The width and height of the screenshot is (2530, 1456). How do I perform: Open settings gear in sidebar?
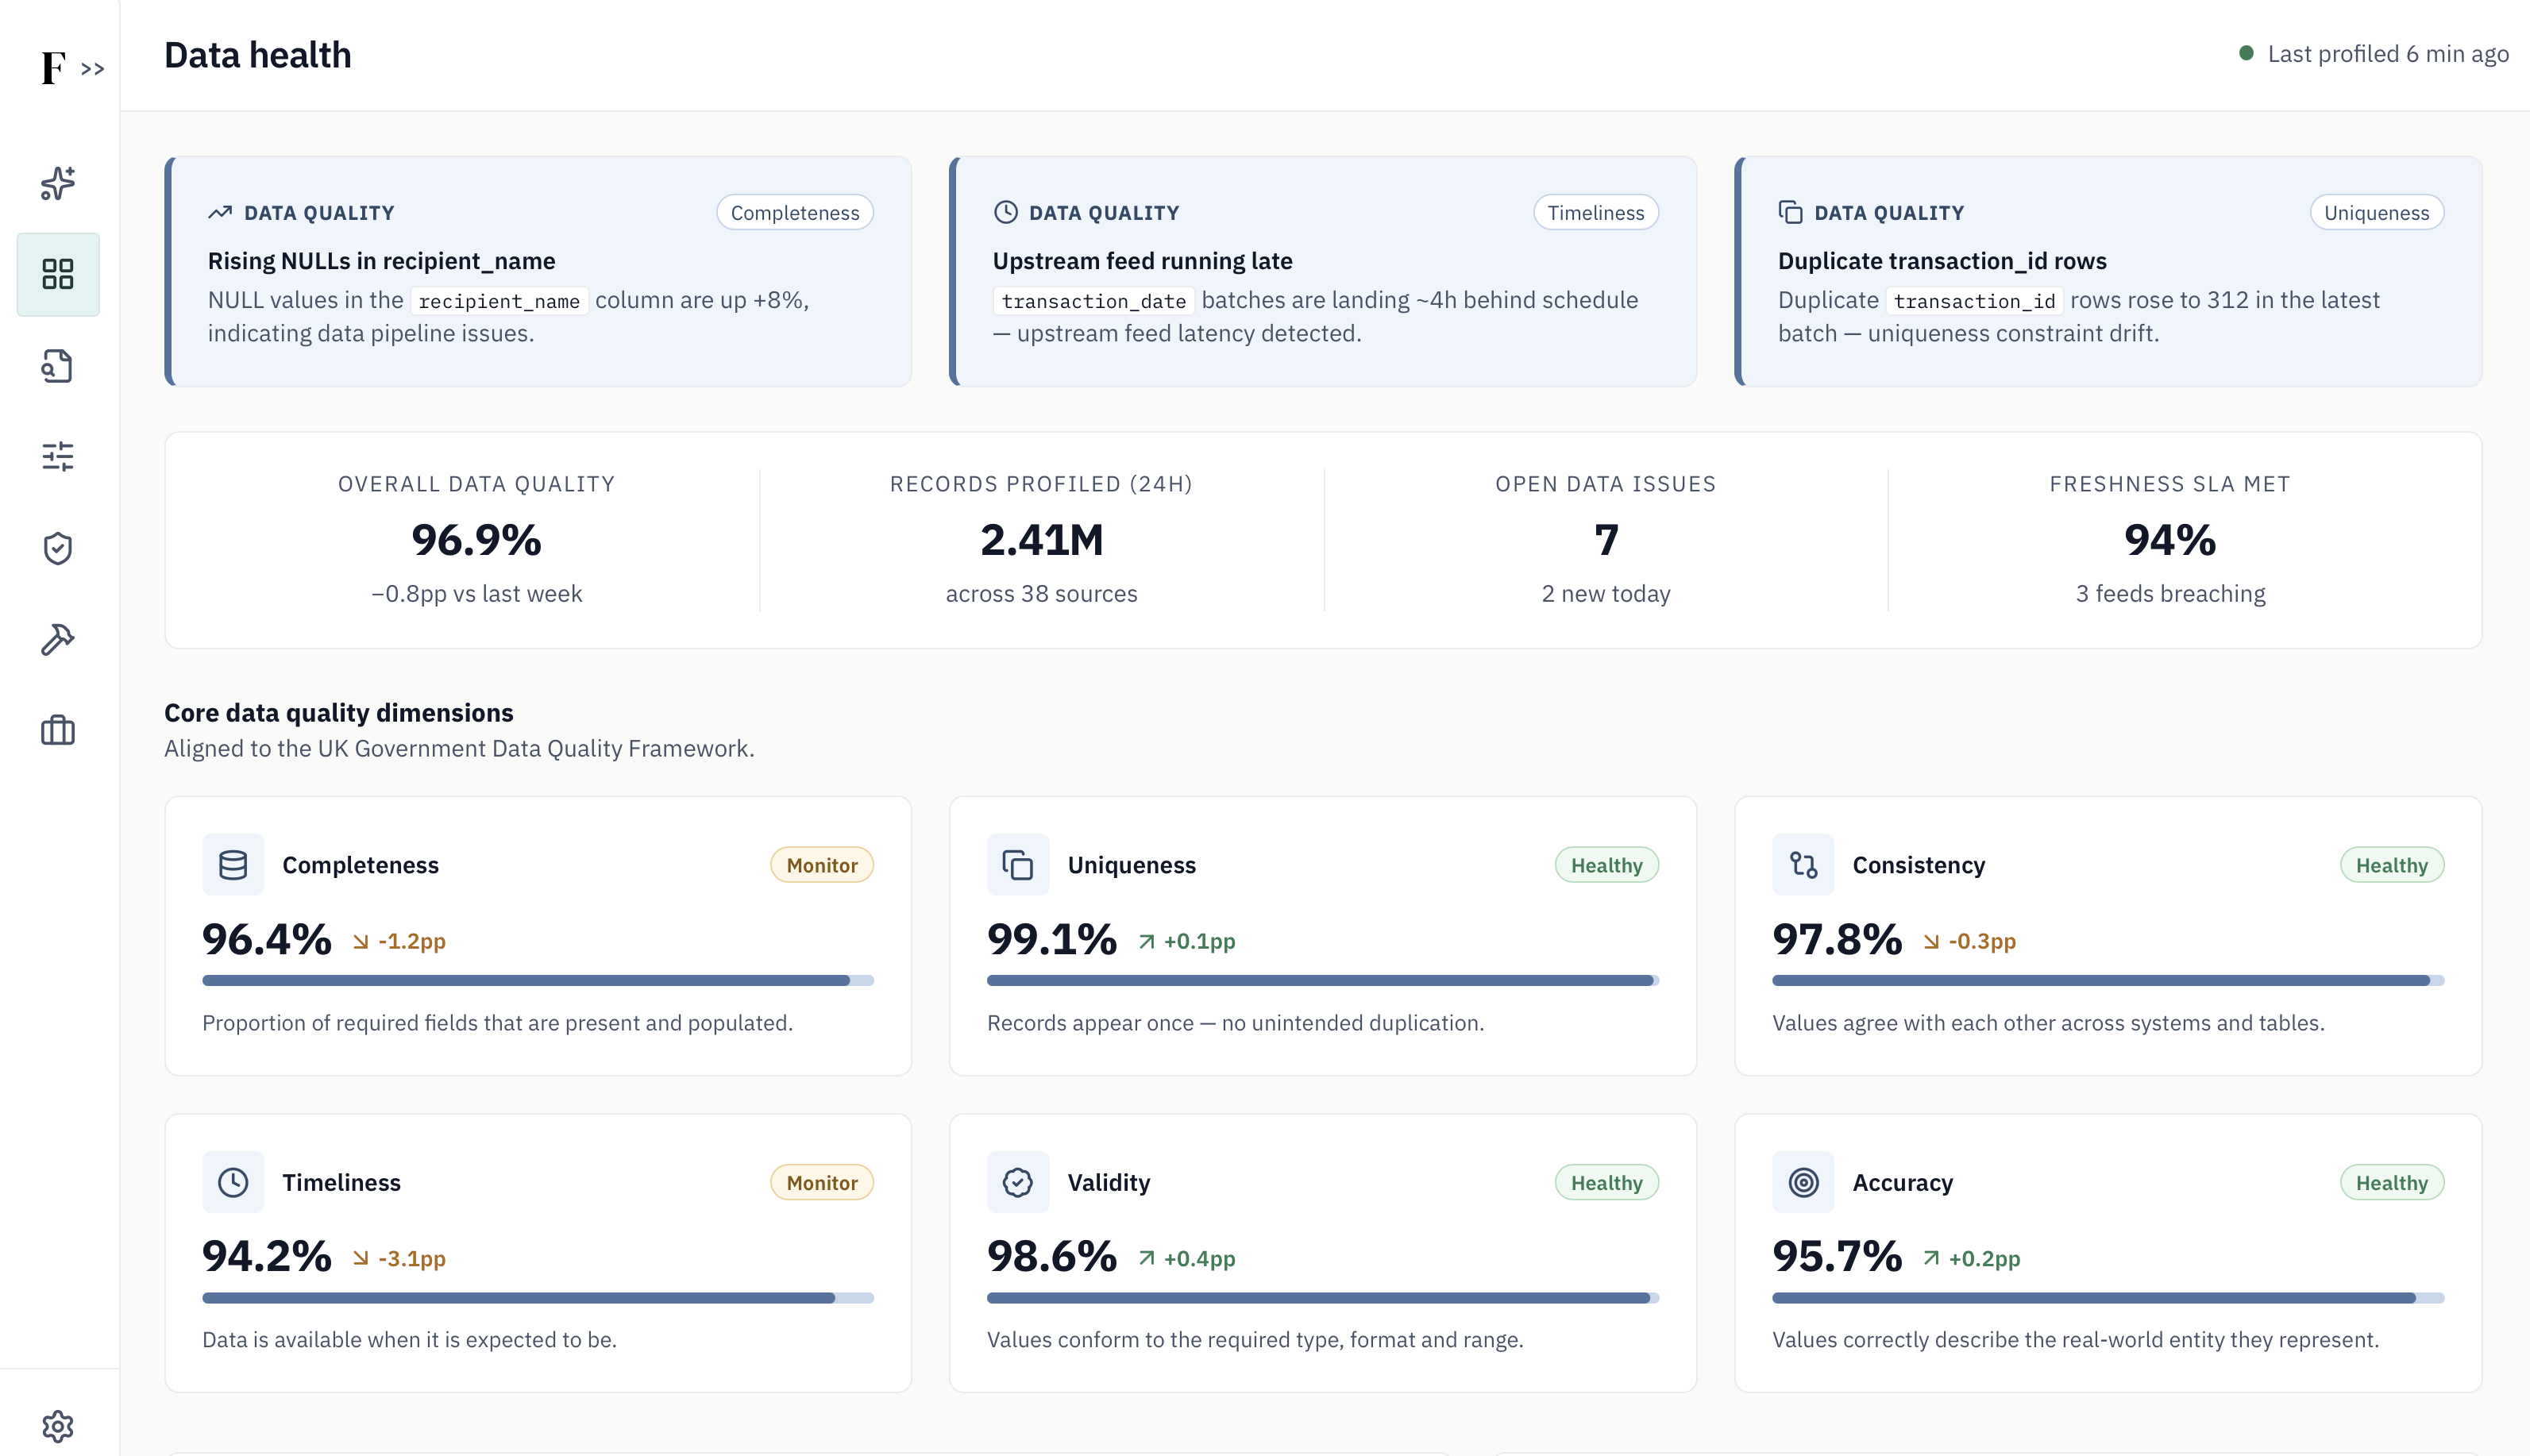click(58, 1426)
